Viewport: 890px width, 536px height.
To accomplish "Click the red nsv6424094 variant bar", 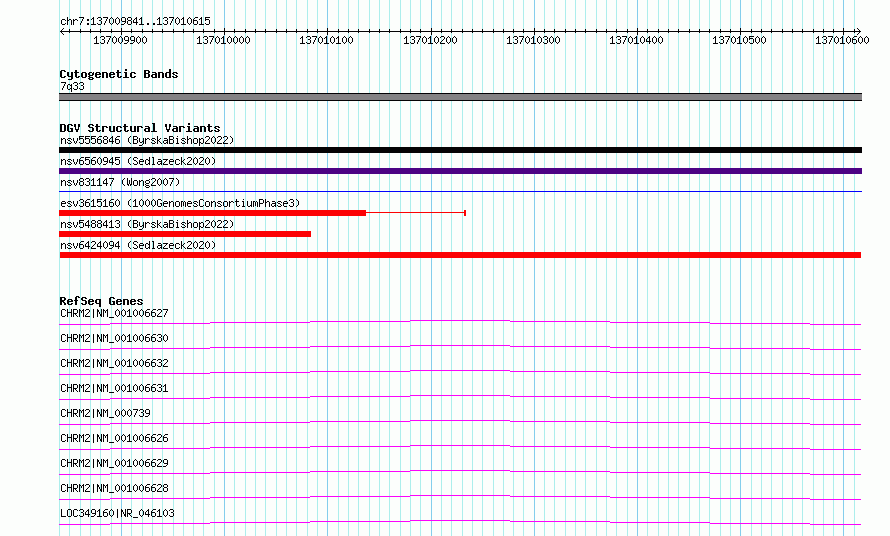I will [x=460, y=255].
